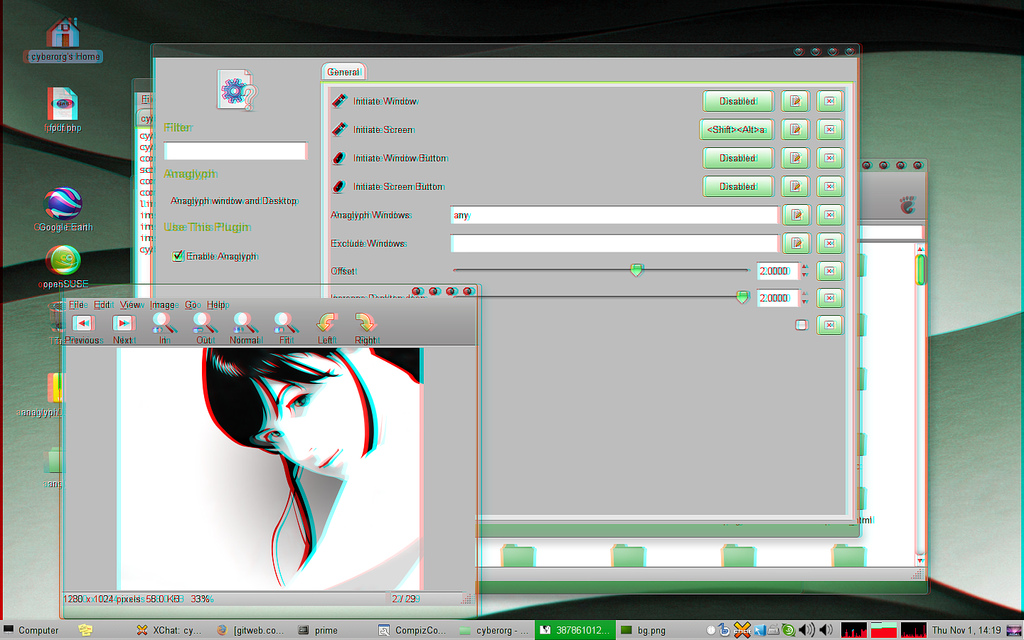The image size is (1024, 640).
Task: Rotate the image Right
Action: pyautogui.click(x=366, y=328)
